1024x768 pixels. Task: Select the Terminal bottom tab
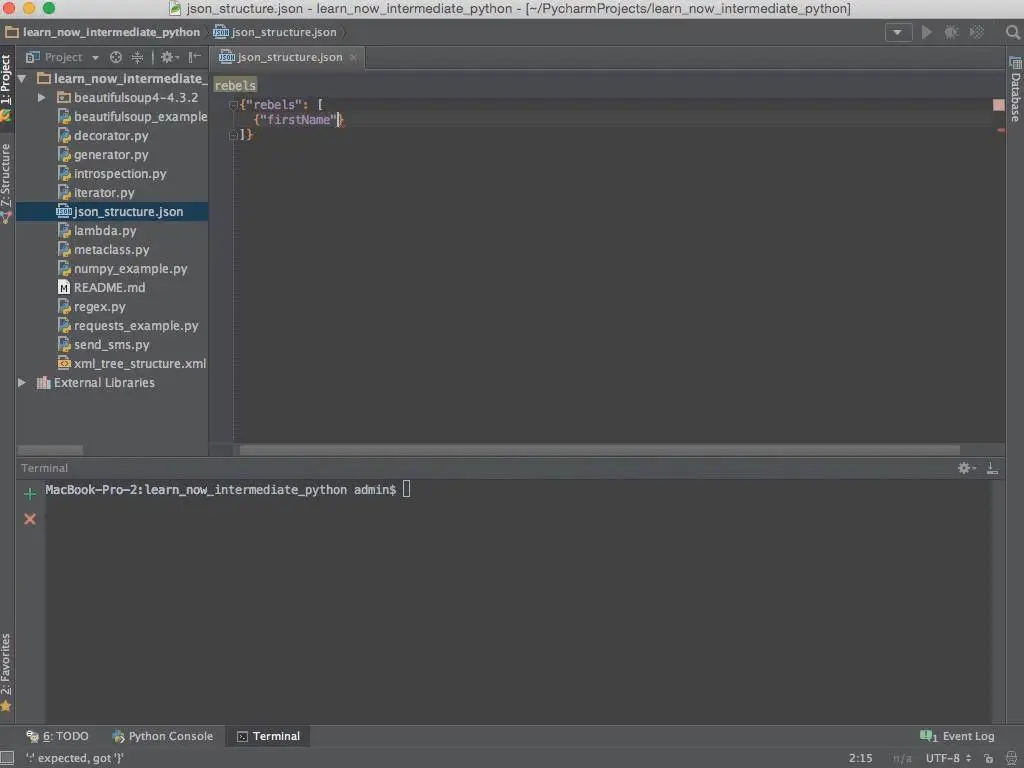pos(268,736)
